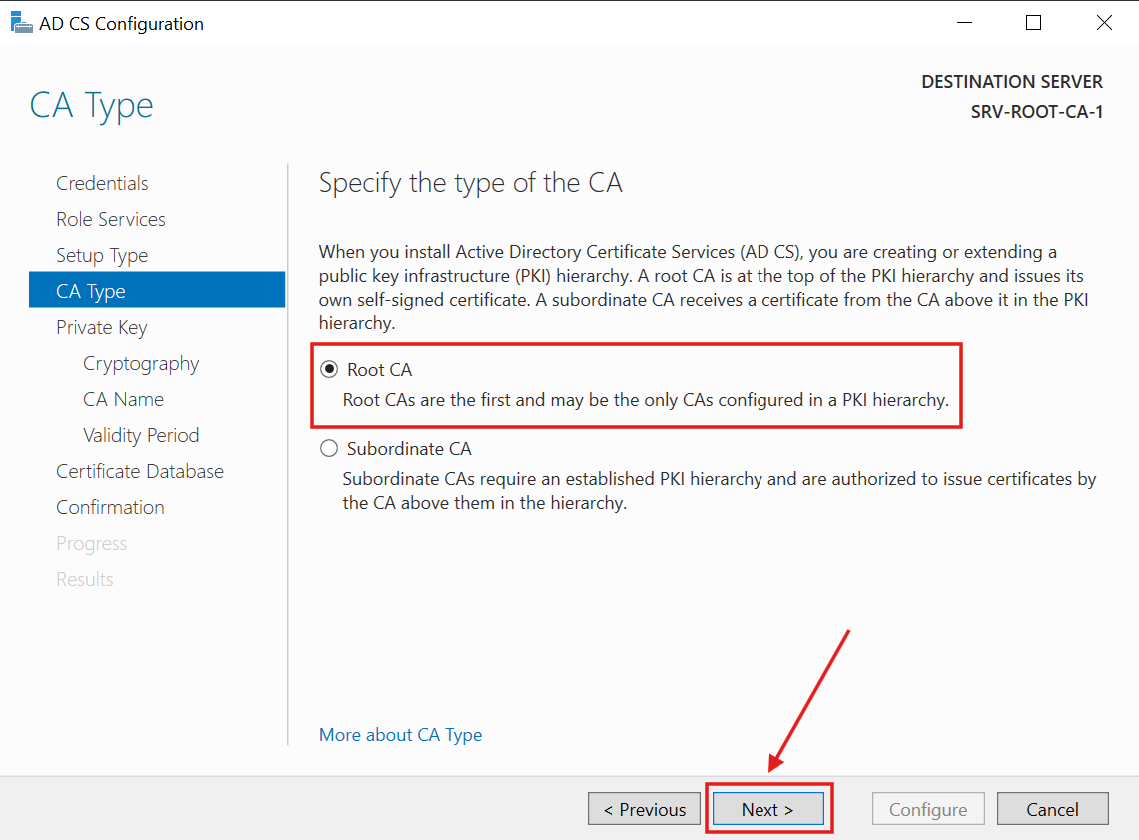Click the AD CS Configuration title bar icon

coord(22,22)
